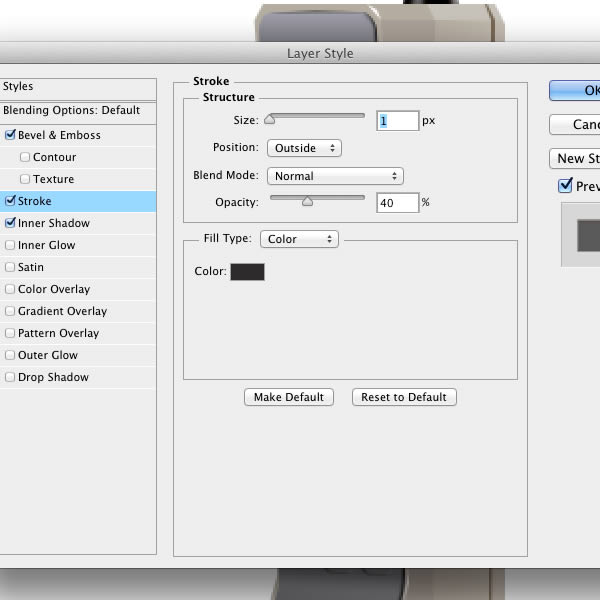Click the Cancel button
Image resolution: width=600 pixels, height=600 pixels.
575,124
